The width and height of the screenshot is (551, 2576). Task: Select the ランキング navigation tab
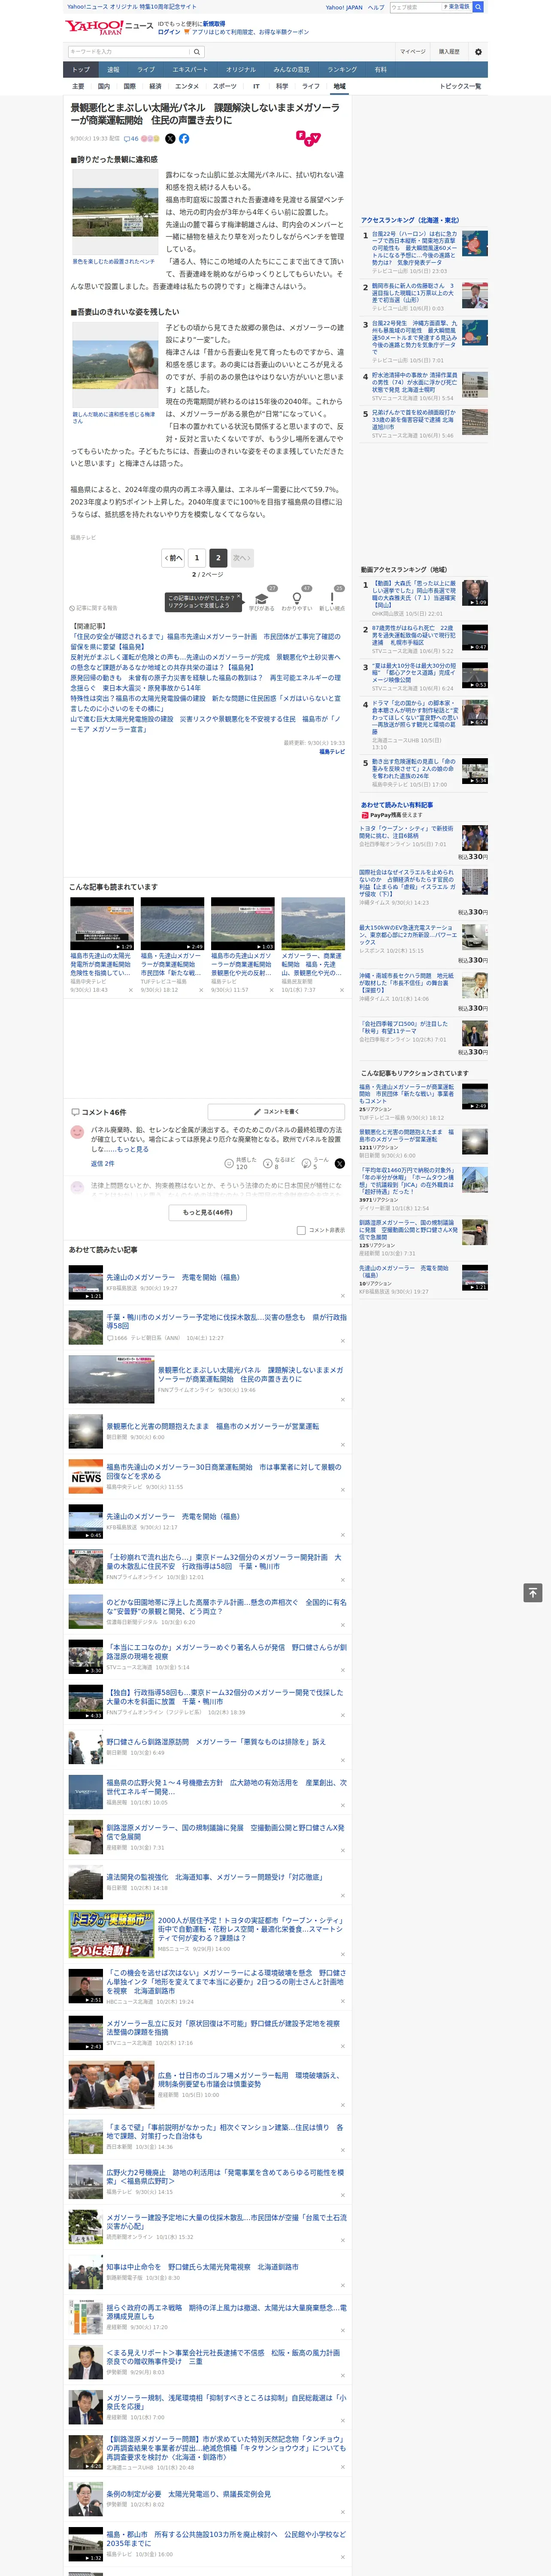click(342, 70)
